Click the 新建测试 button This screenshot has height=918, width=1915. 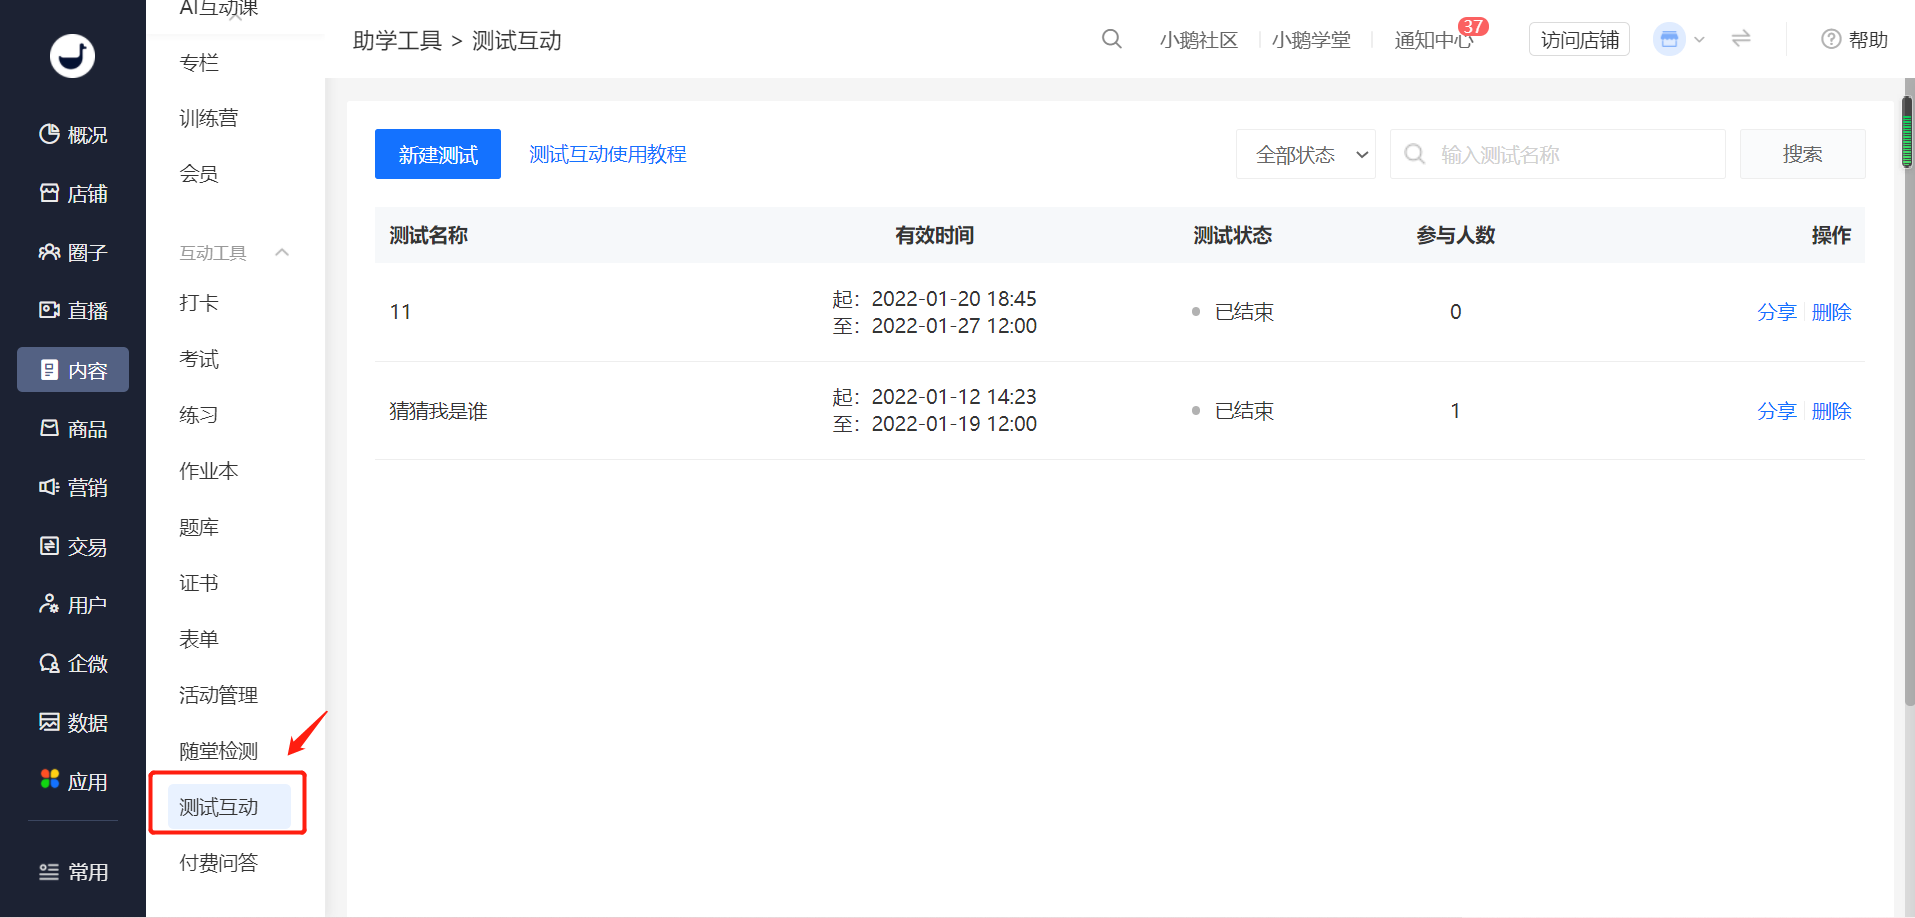click(x=438, y=154)
